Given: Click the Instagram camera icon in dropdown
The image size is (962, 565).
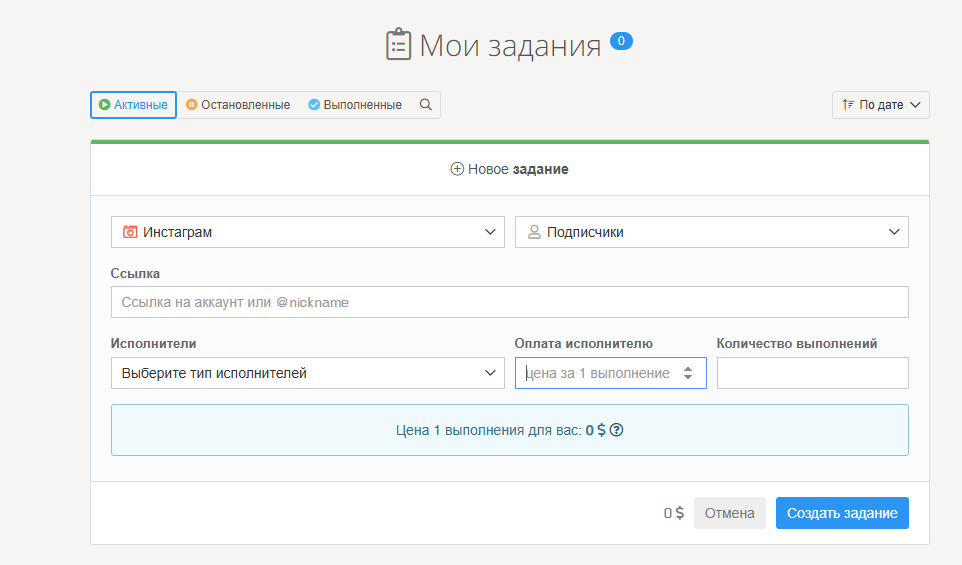Looking at the screenshot, I should 130,232.
